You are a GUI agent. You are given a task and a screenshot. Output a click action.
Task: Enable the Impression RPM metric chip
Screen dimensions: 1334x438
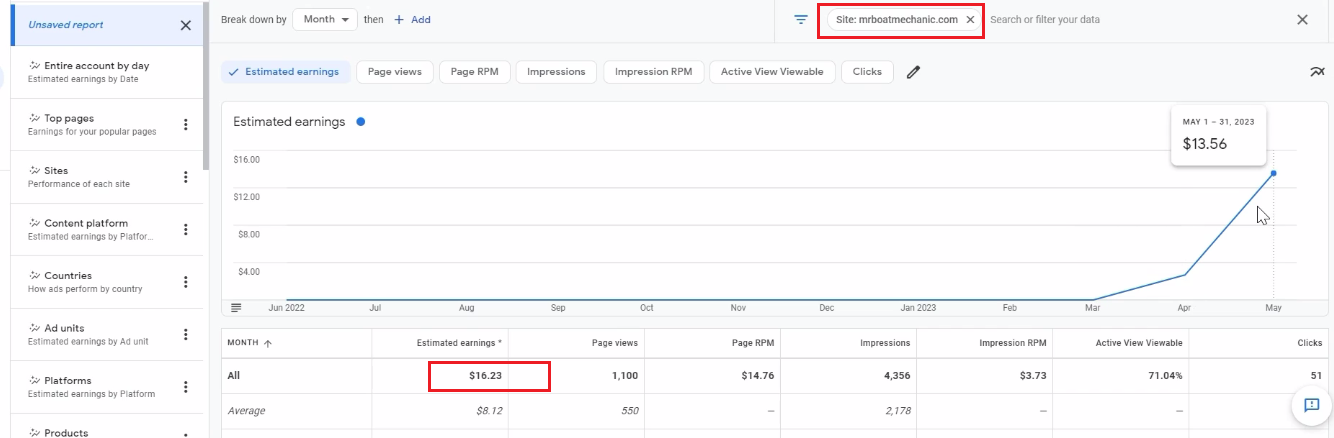(x=653, y=72)
